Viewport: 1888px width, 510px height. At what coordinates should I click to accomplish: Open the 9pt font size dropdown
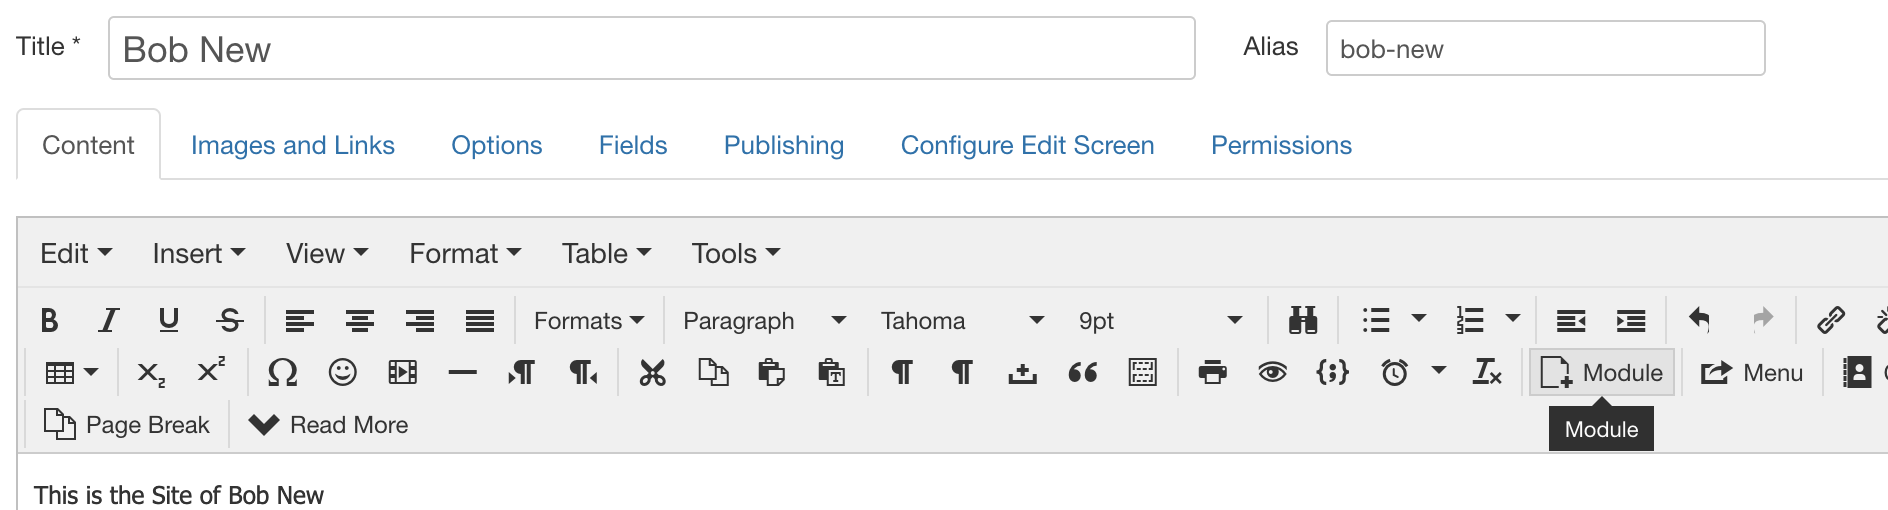(x=1161, y=320)
